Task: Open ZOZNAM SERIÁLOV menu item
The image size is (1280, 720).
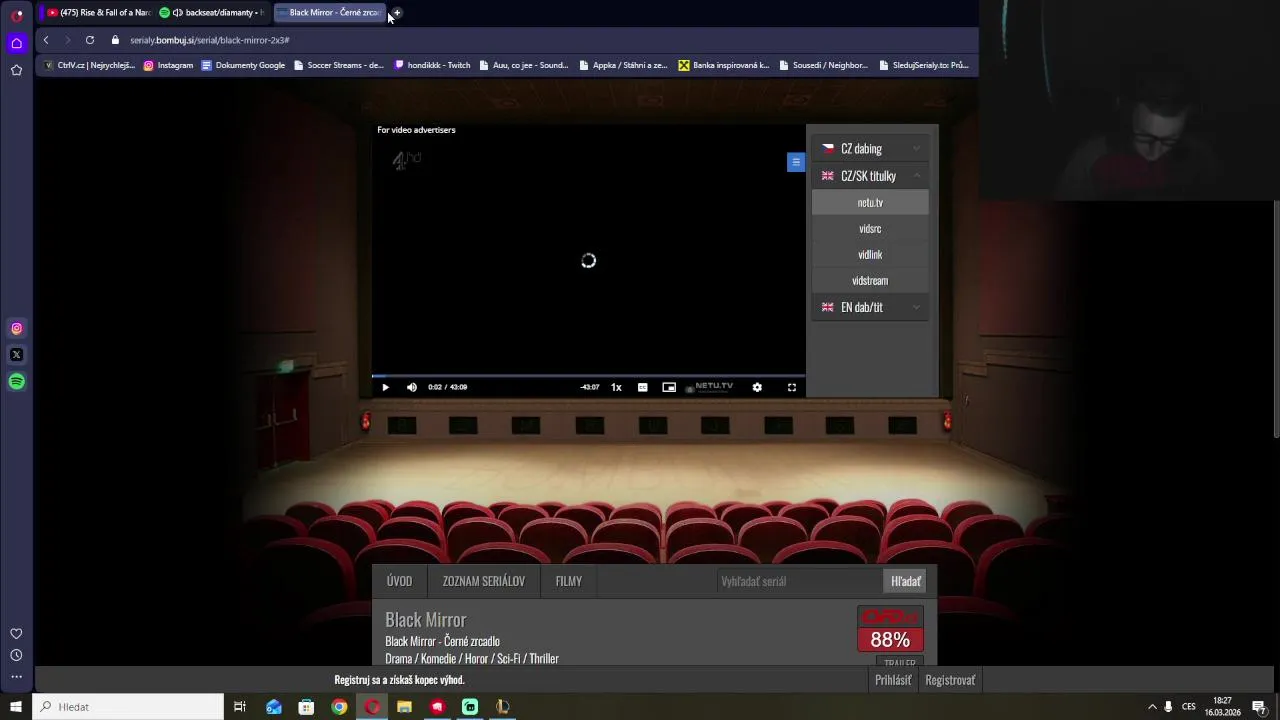Action: (x=484, y=581)
